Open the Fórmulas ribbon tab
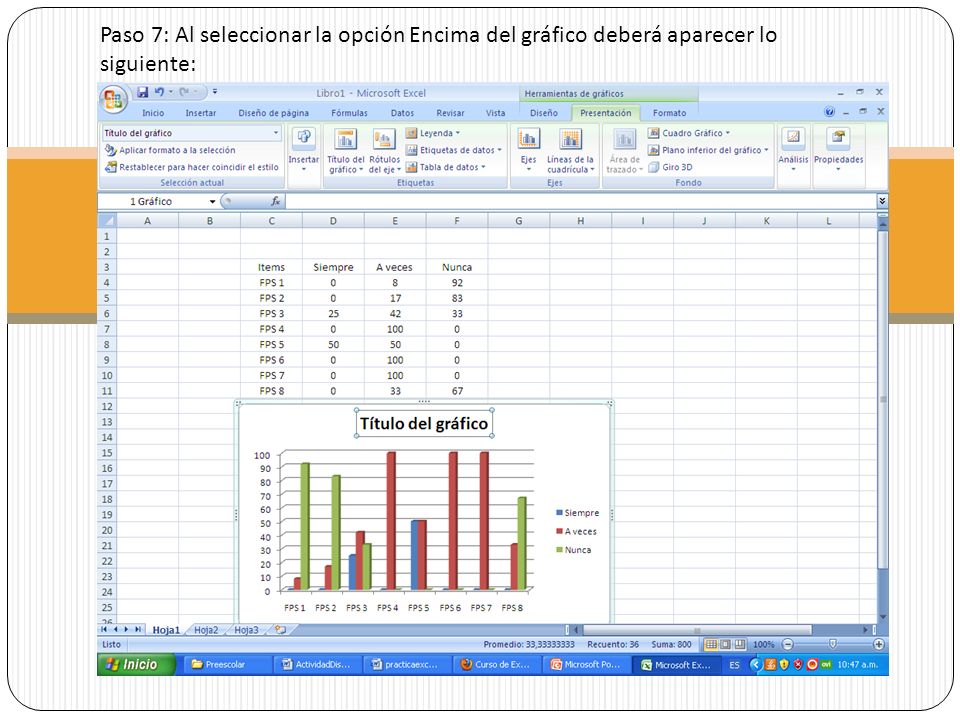Viewport: 960px width, 720px height. tap(350, 113)
